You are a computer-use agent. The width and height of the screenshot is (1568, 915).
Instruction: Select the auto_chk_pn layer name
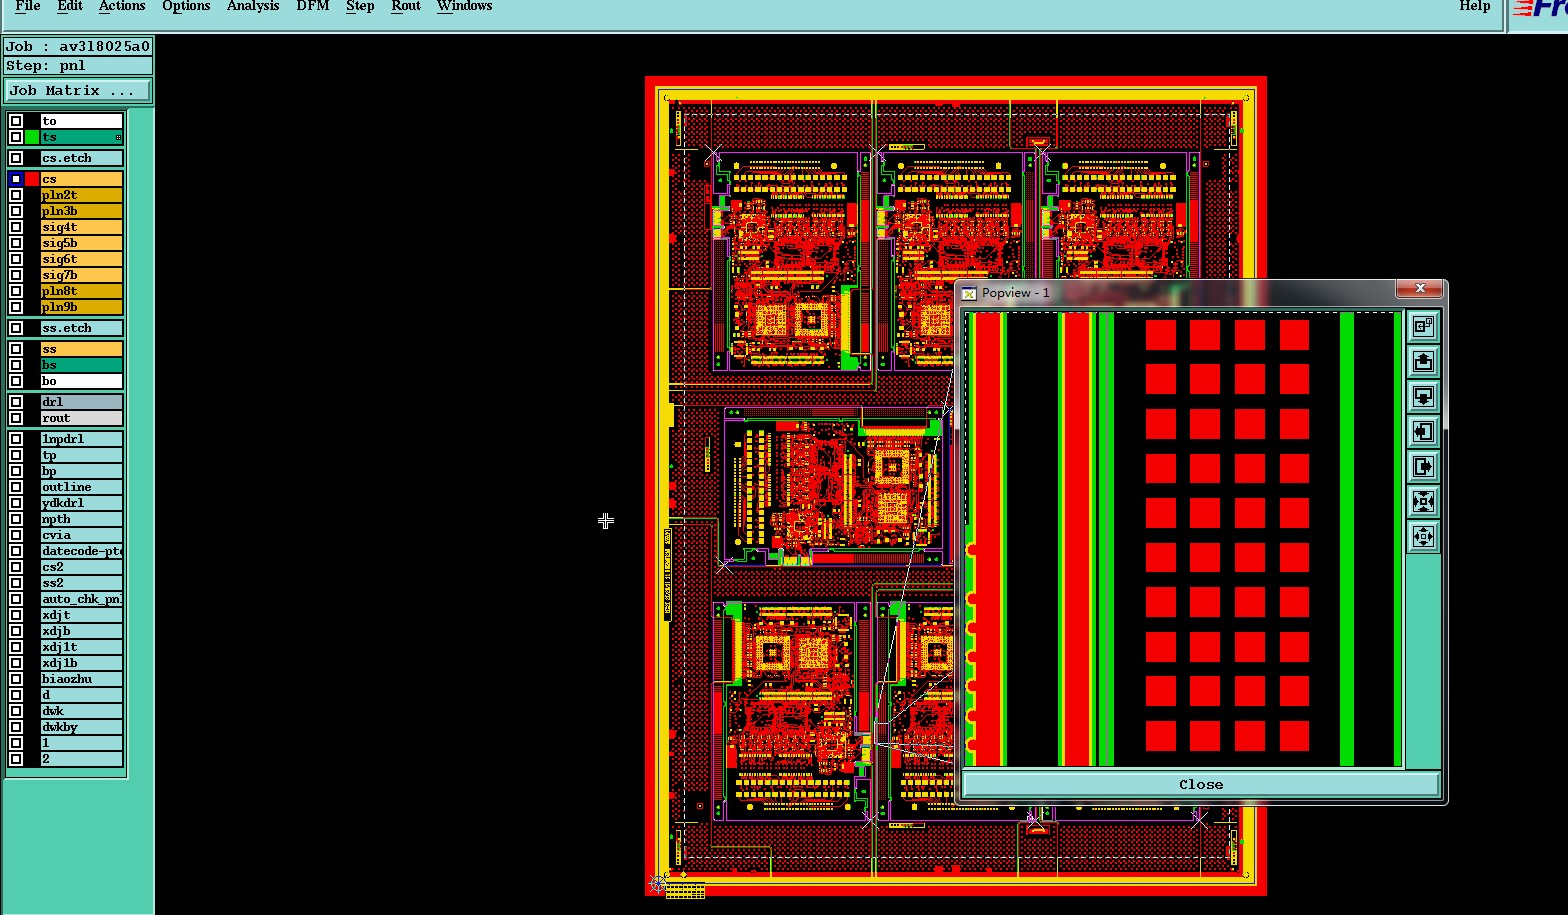81,599
